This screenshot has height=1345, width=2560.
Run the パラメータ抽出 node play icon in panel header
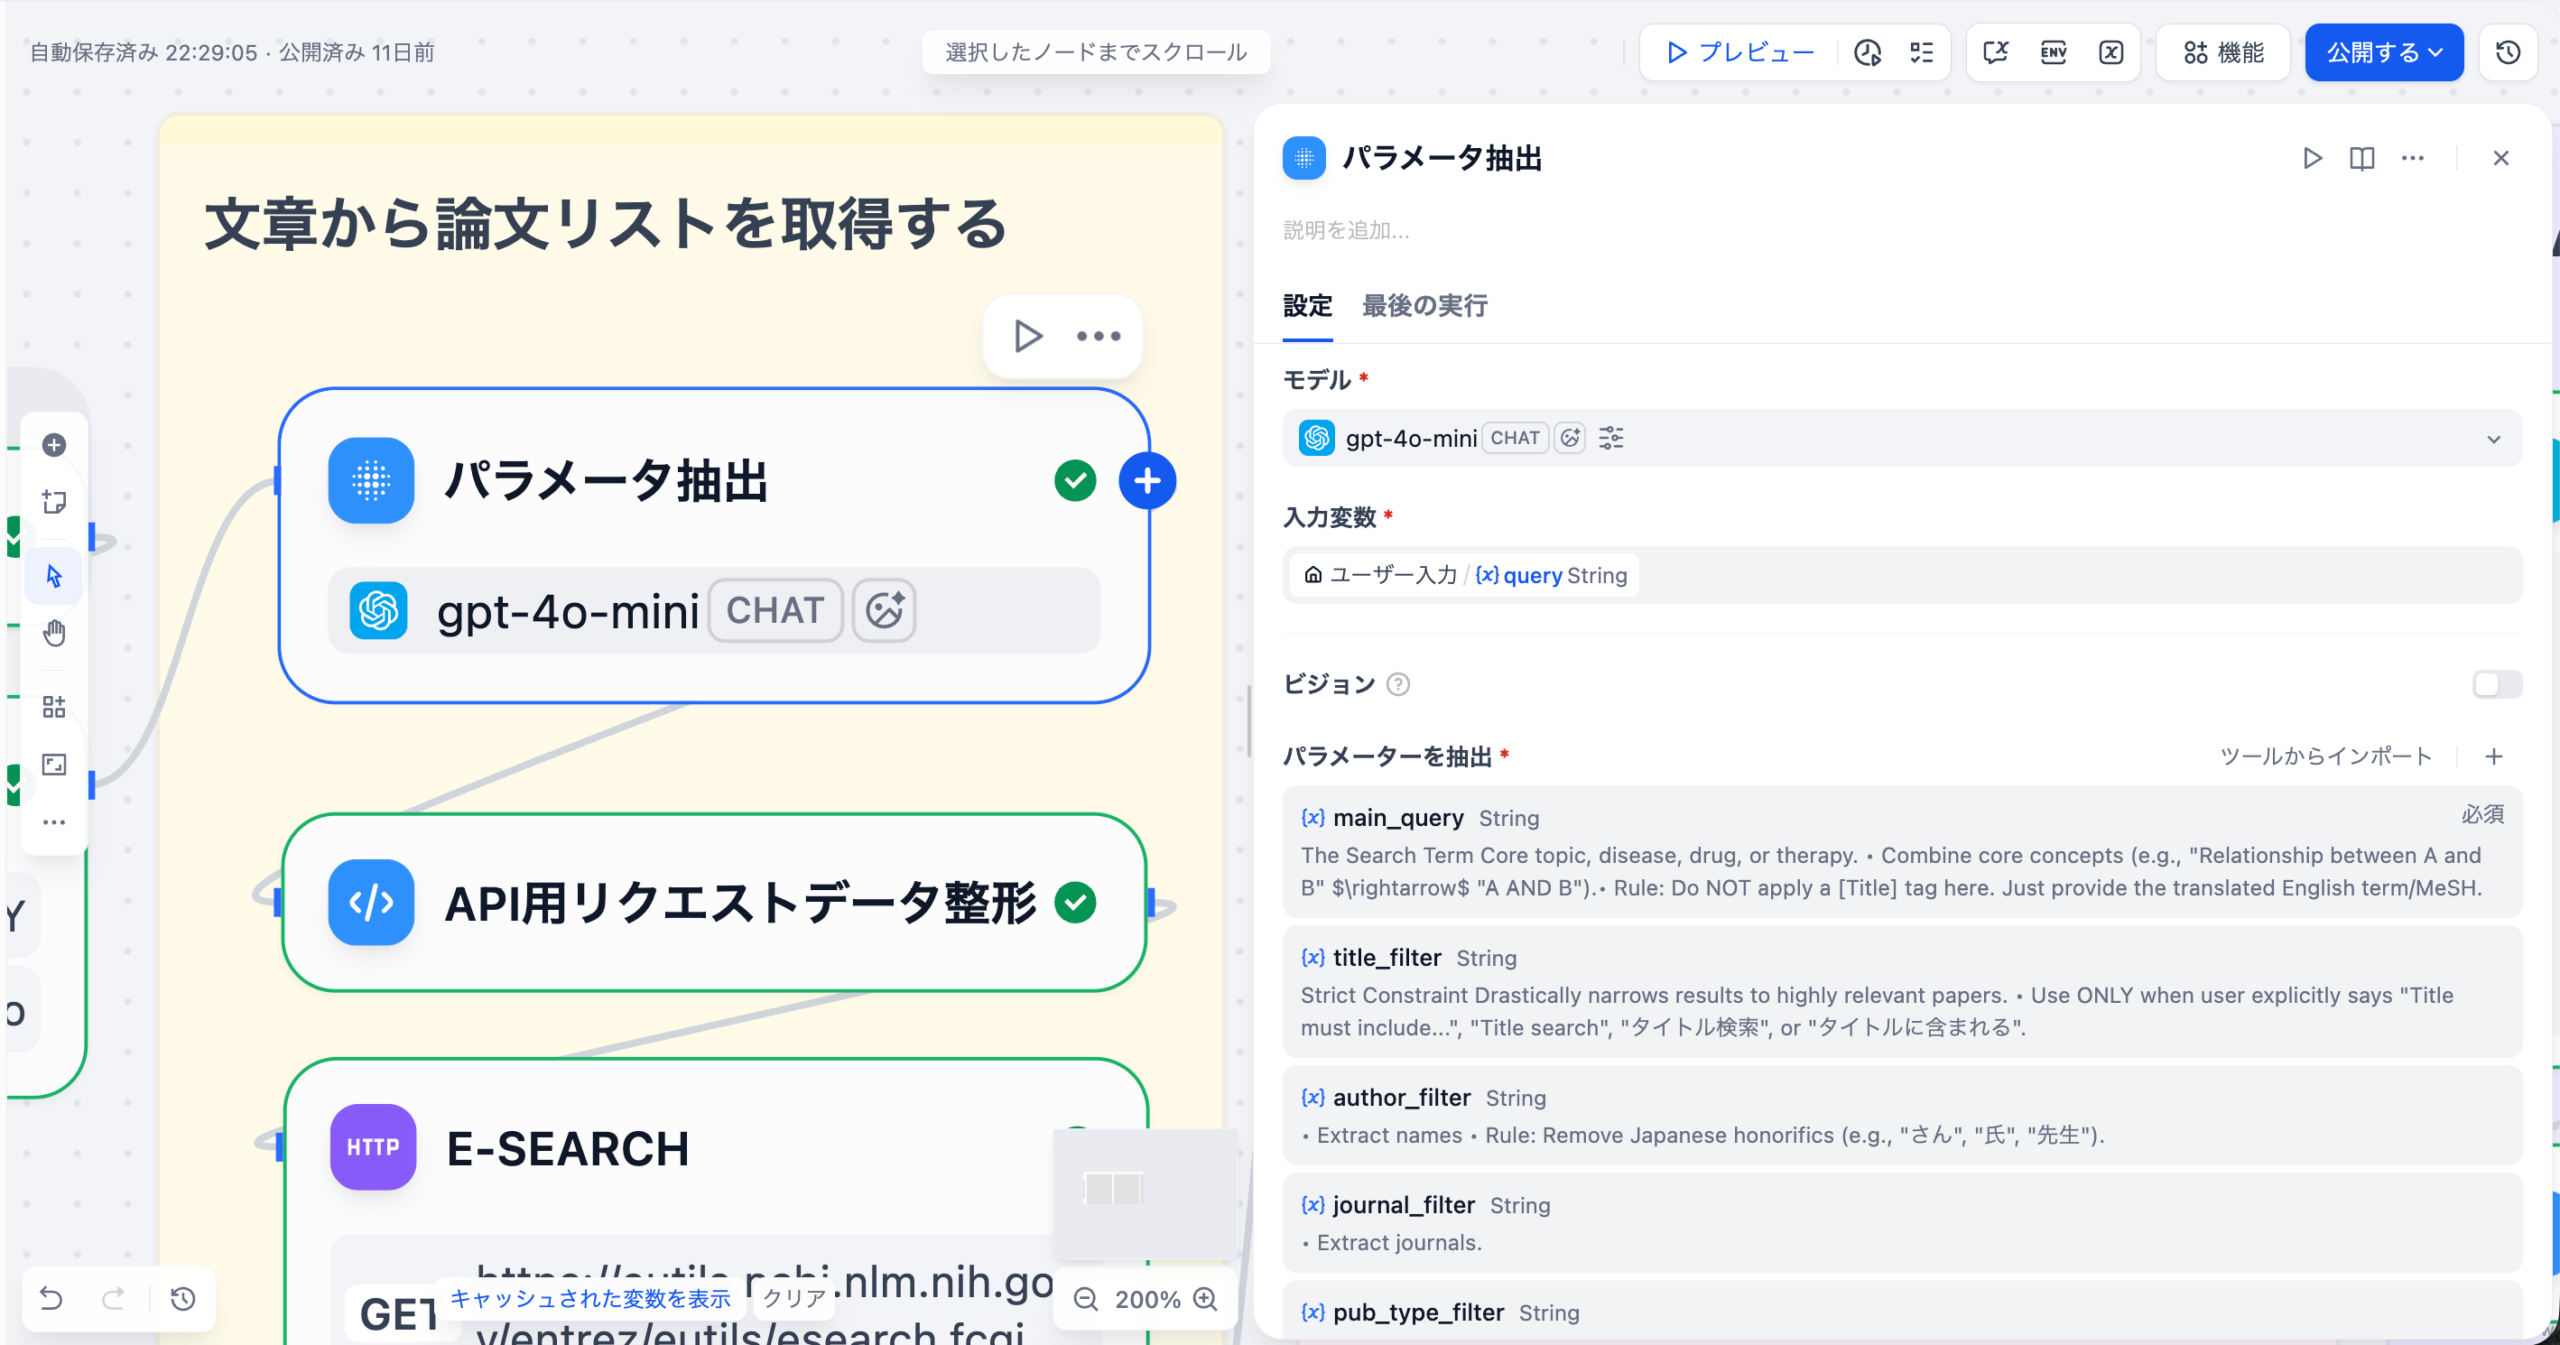coord(2311,158)
